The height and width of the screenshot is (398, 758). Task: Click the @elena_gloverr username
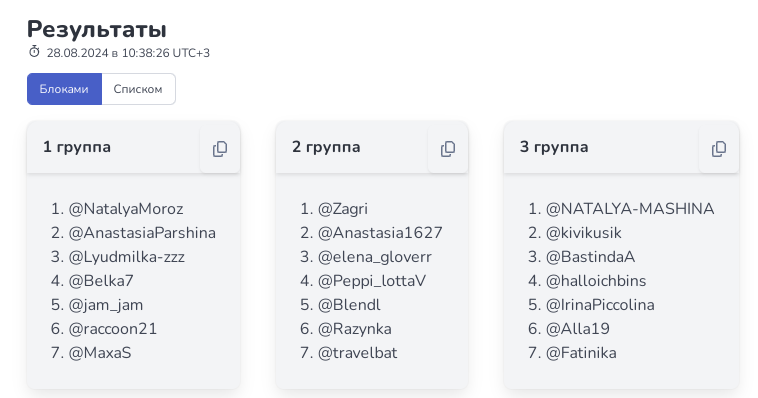pos(375,257)
